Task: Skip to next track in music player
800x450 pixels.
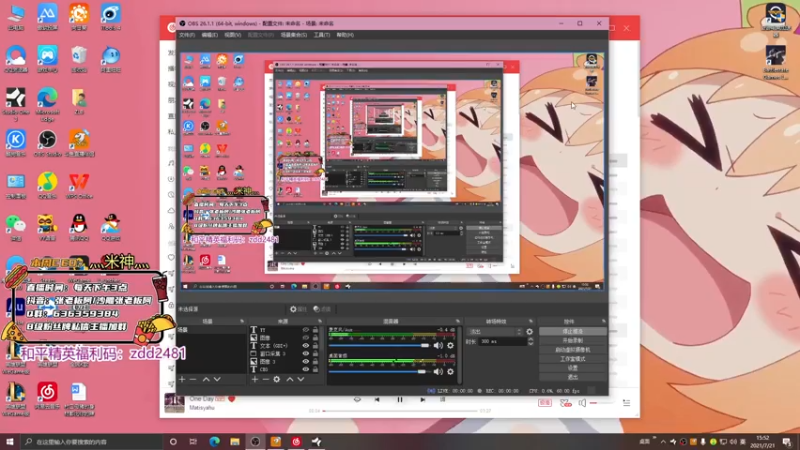Action: (x=422, y=400)
